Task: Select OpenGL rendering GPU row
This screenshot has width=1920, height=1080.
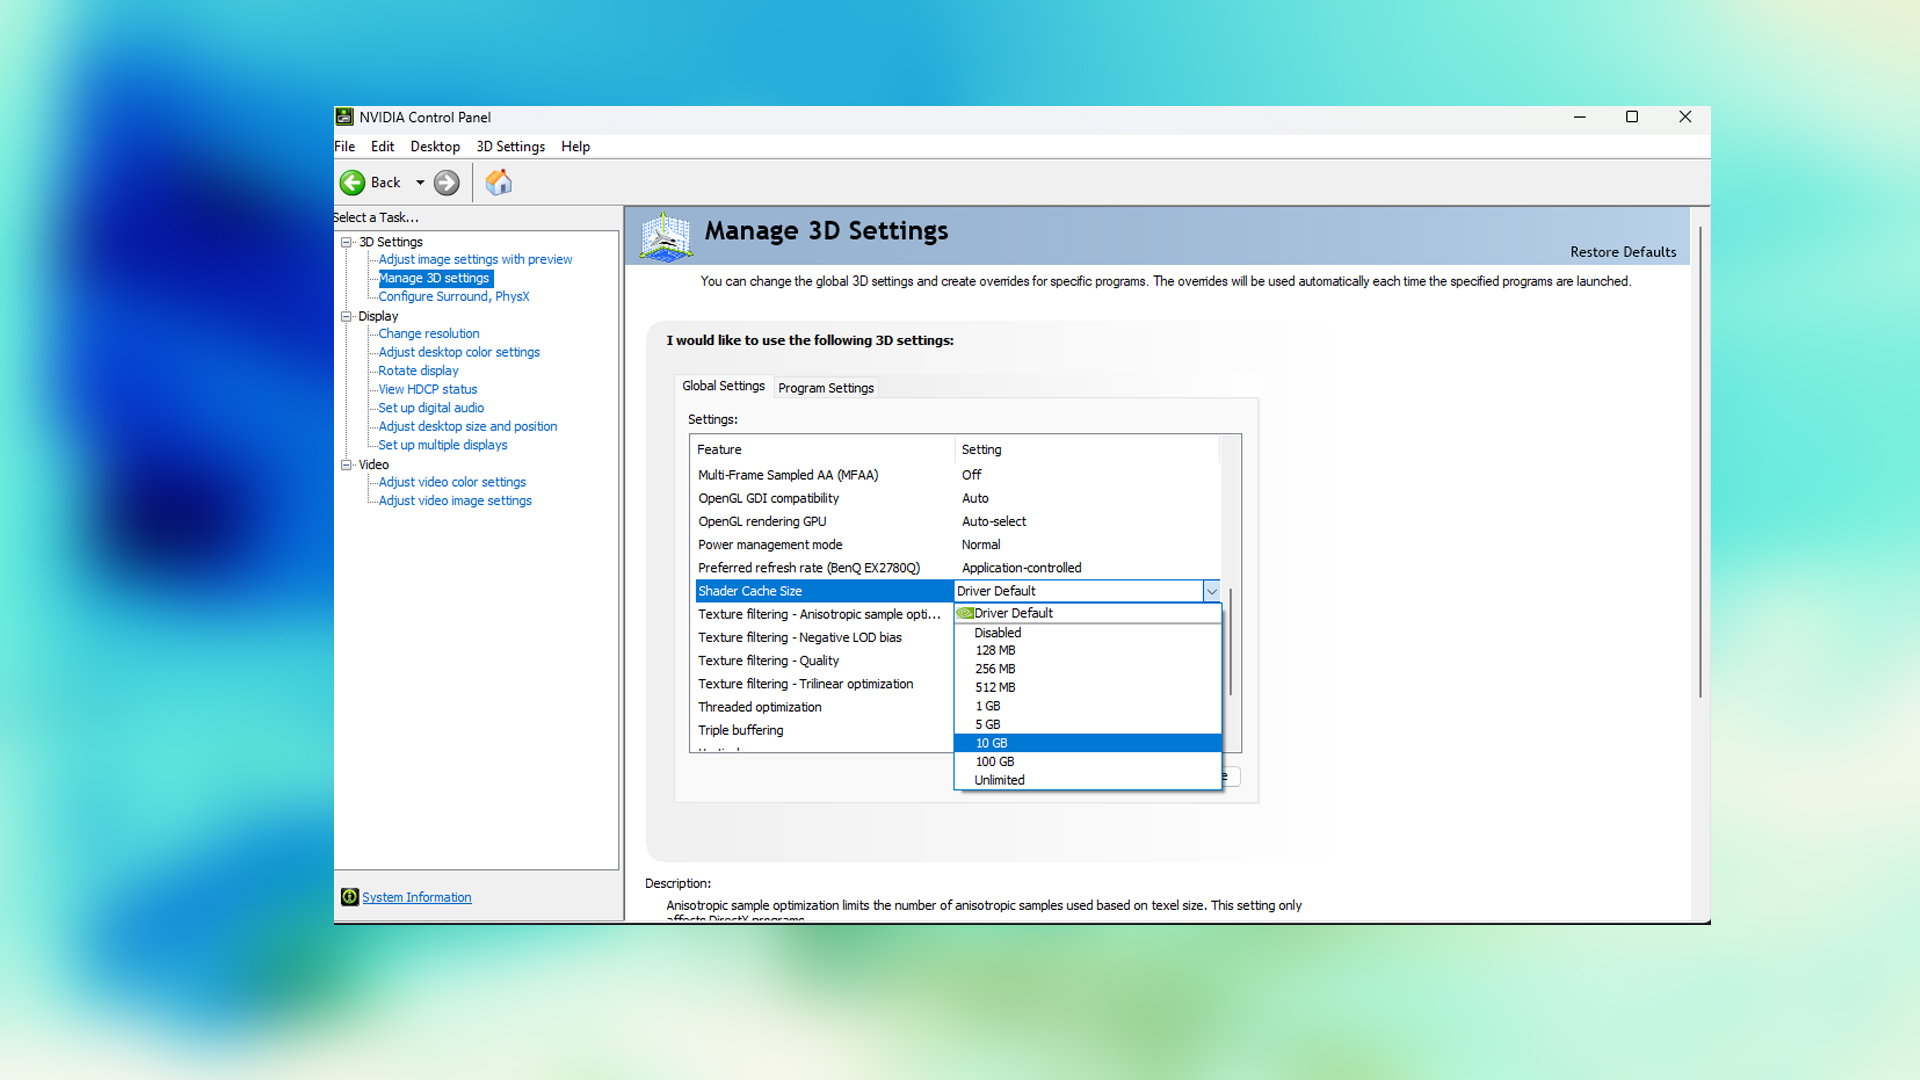Action: point(957,521)
